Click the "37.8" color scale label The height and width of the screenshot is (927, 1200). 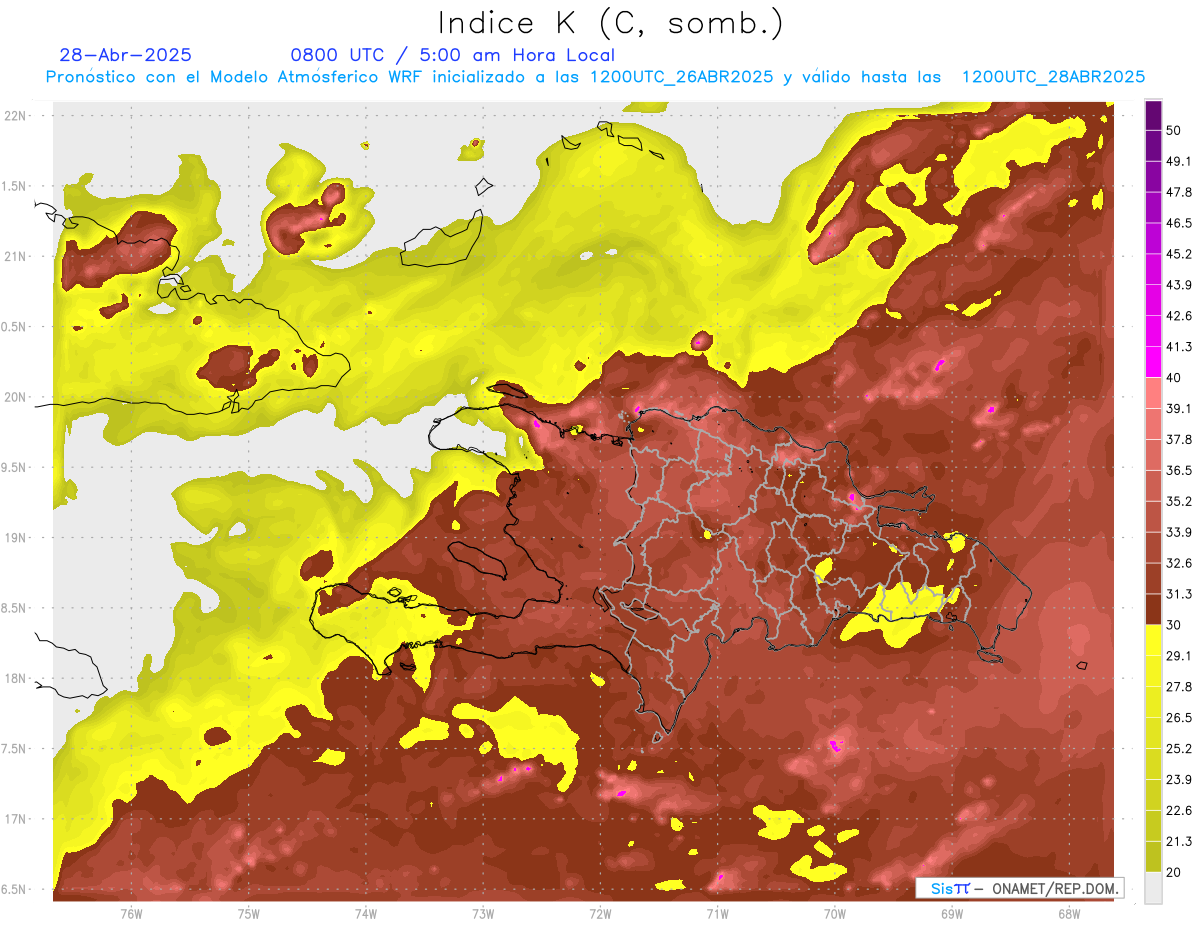[x=1179, y=439]
